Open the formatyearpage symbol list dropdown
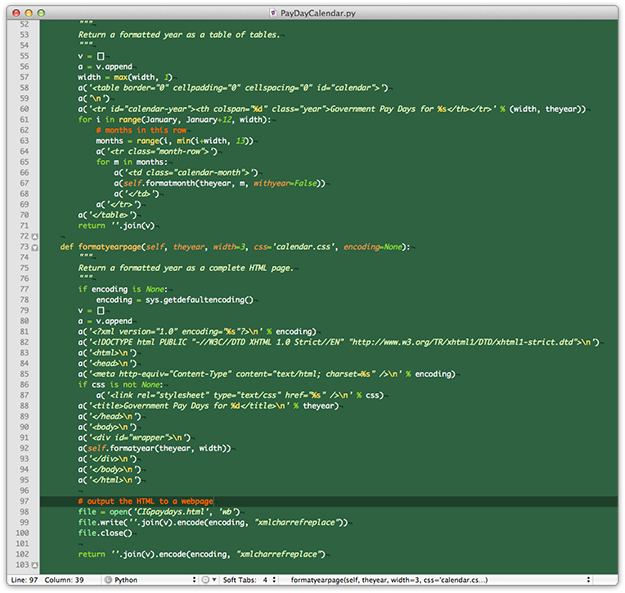 click(440, 580)
